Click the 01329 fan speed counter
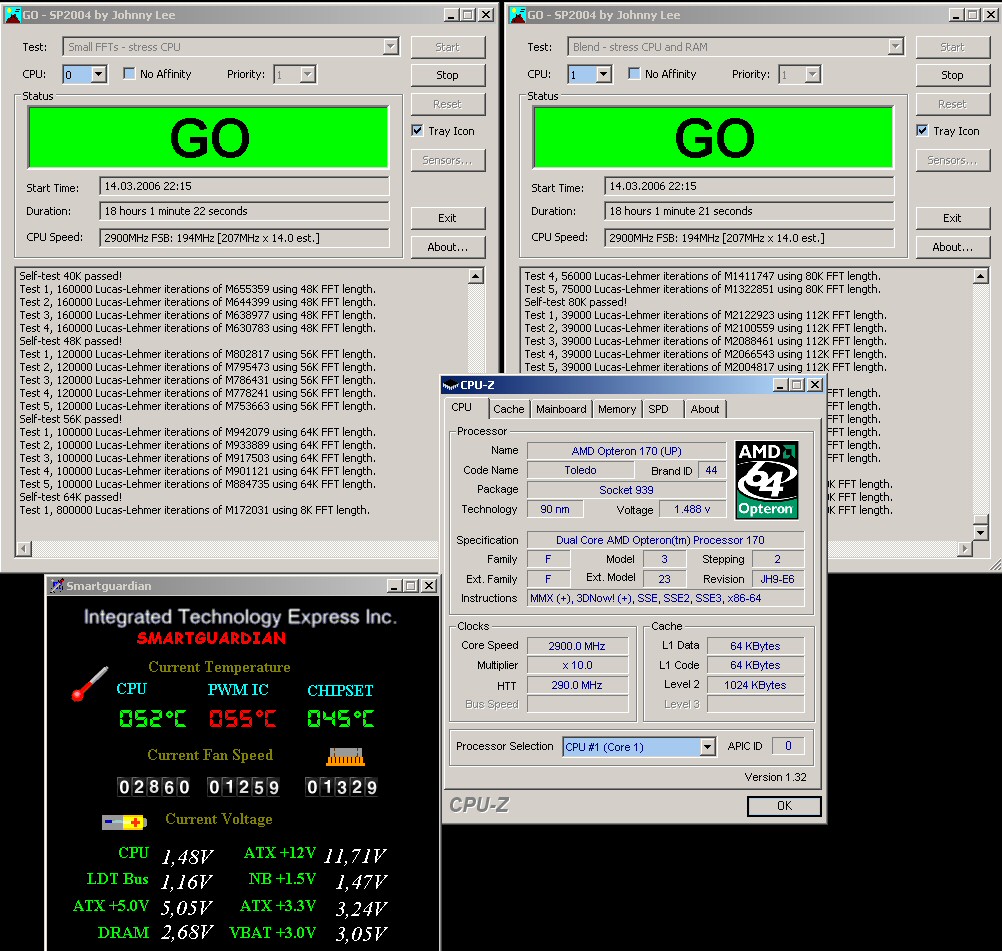 341,787
